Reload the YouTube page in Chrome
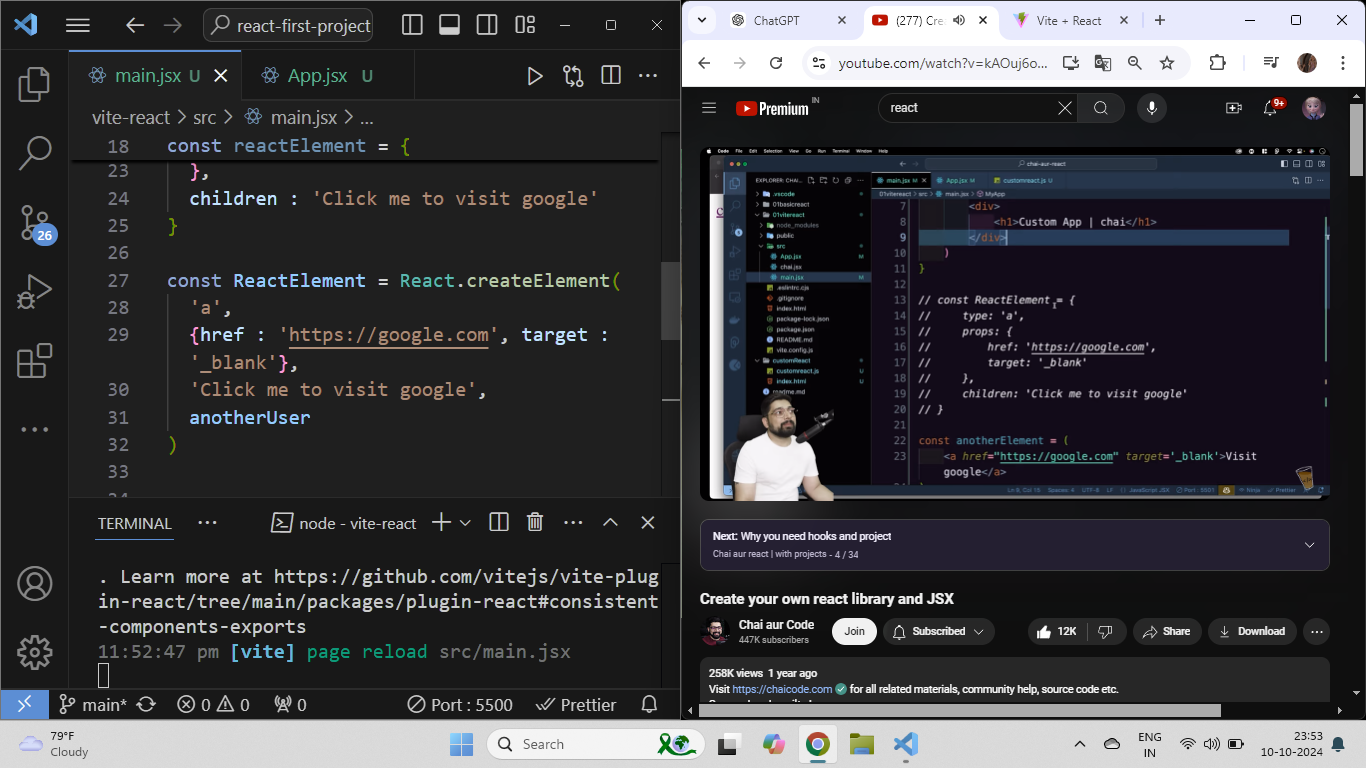Image resolution: width=1366 pixels, height=768 pixels. click(x=776, y=63)
